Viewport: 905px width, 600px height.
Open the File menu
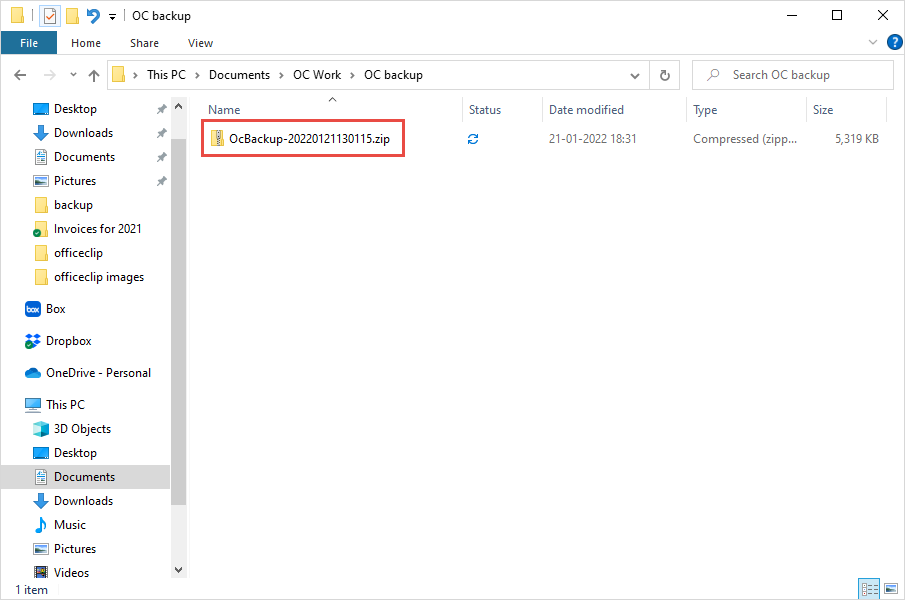(29, 43)
